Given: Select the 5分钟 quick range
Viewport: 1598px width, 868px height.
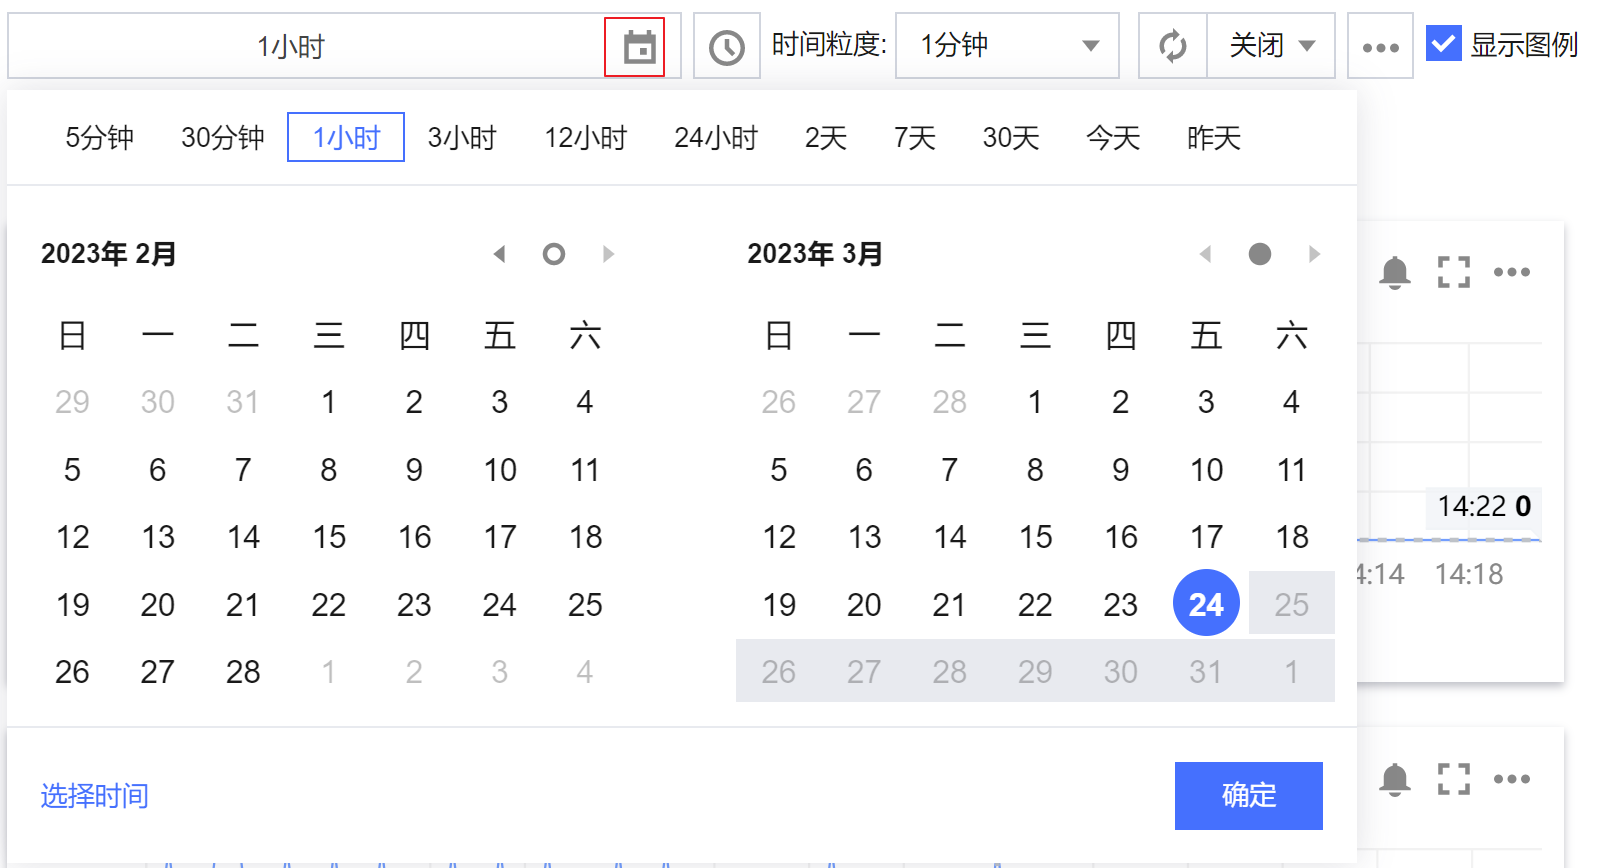Looking at the screenshot, I should coord(100,138).
